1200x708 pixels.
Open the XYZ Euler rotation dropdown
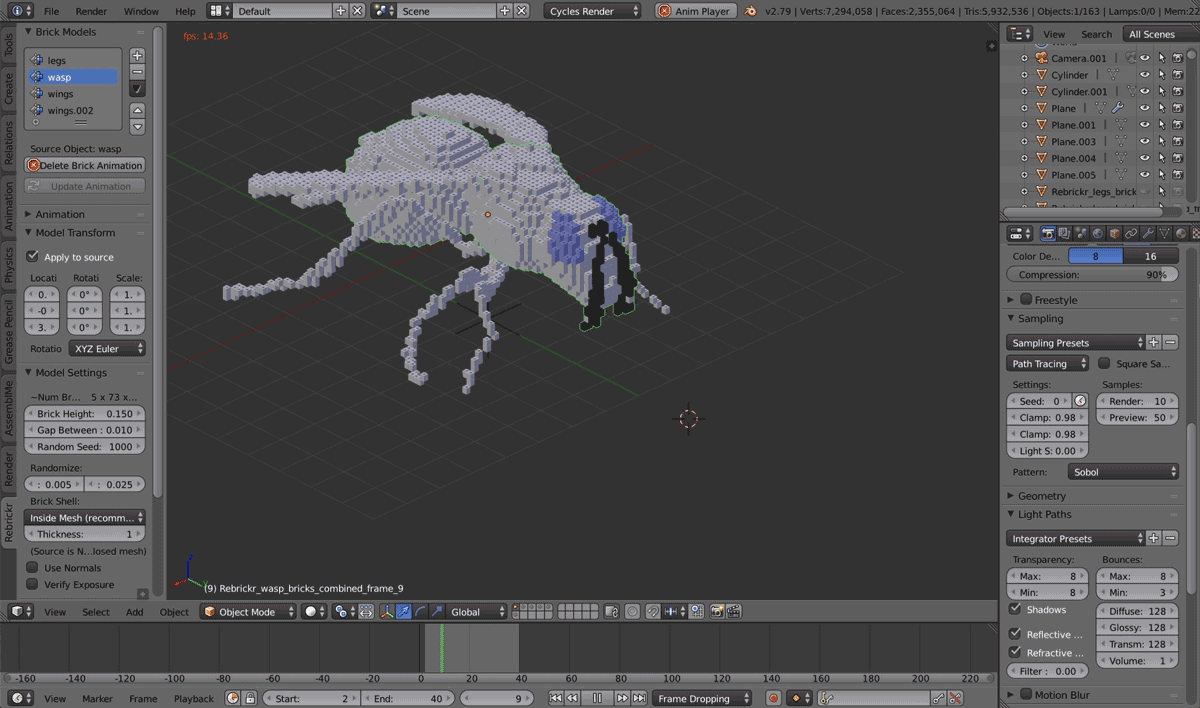click(x=108, y=348)
